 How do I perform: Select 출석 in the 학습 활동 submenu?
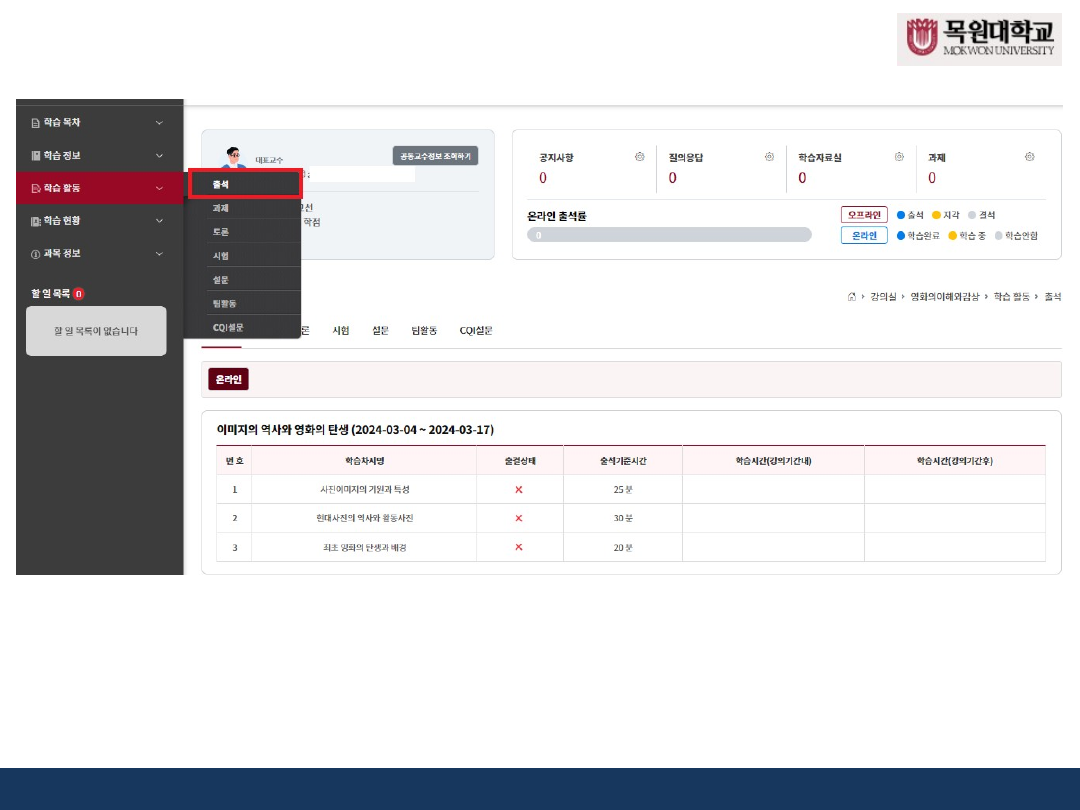click(244, 185)
